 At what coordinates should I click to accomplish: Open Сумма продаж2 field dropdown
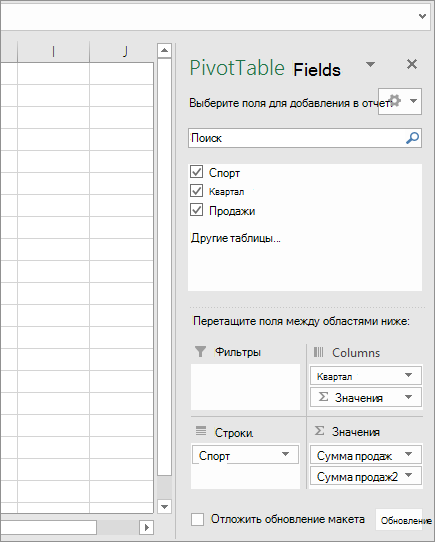pos(408,475)
